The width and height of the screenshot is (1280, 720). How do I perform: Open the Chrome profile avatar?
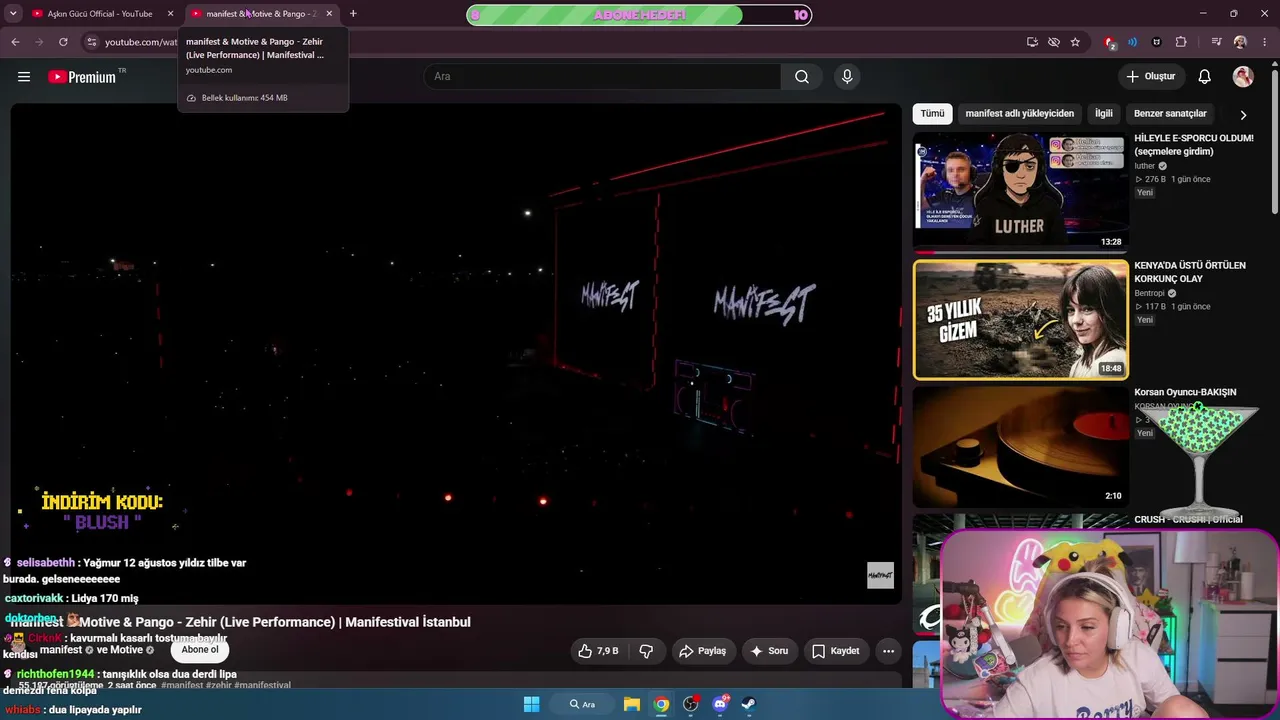(x=1240, y=42)
